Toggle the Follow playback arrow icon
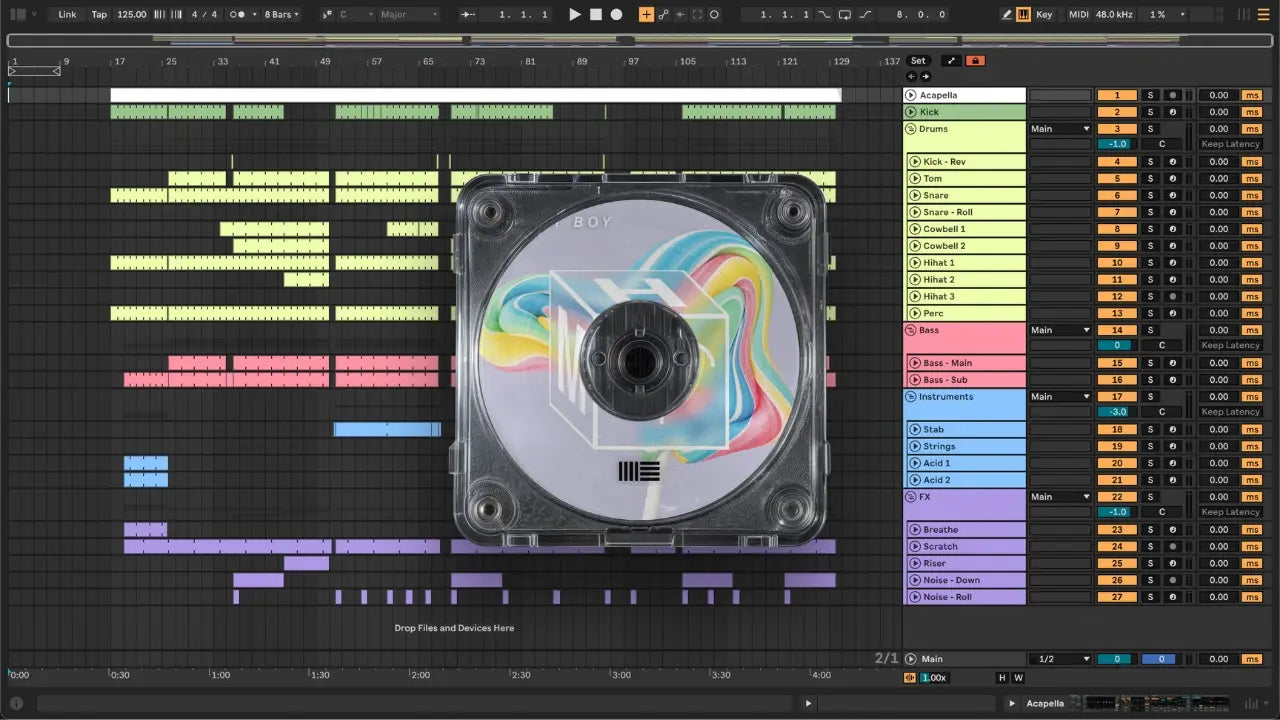The height and width of the screenshot is (720, 1280). (x=469, y=15)
